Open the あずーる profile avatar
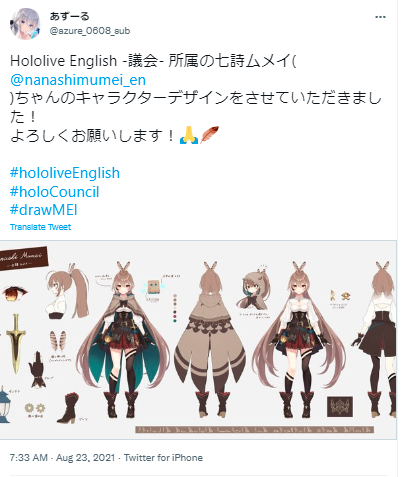The height and width of the screenshot is (477, 401). (25, 24)
